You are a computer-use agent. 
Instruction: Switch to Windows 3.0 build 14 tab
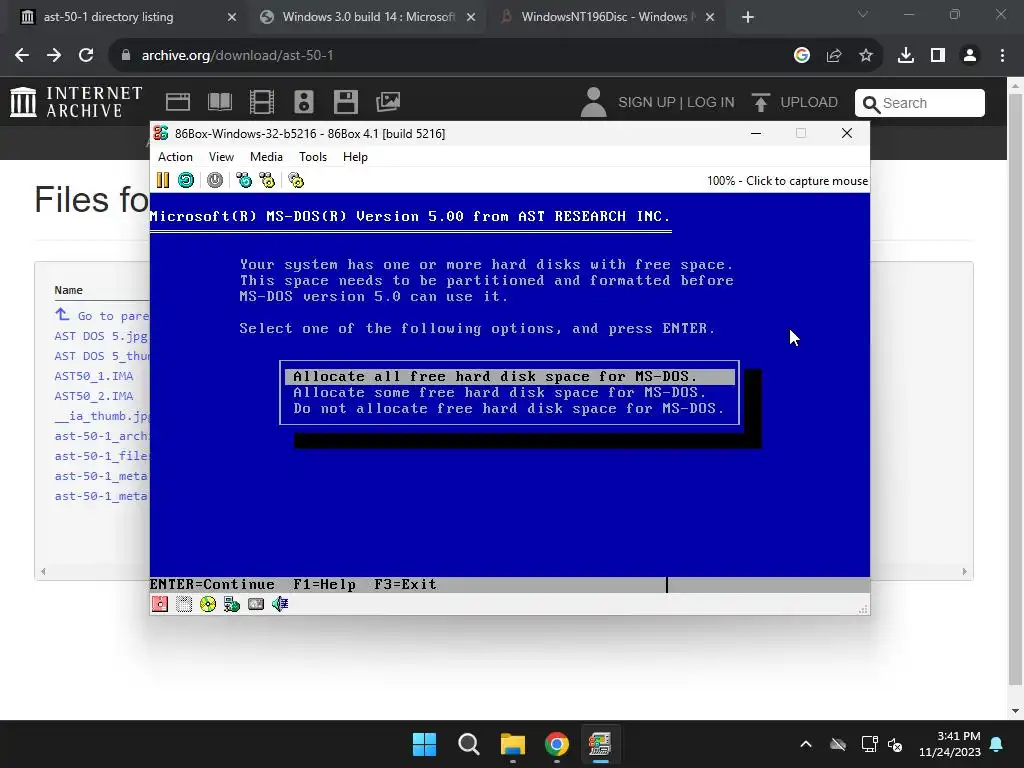pyautogui.click(x=368, y=17)
